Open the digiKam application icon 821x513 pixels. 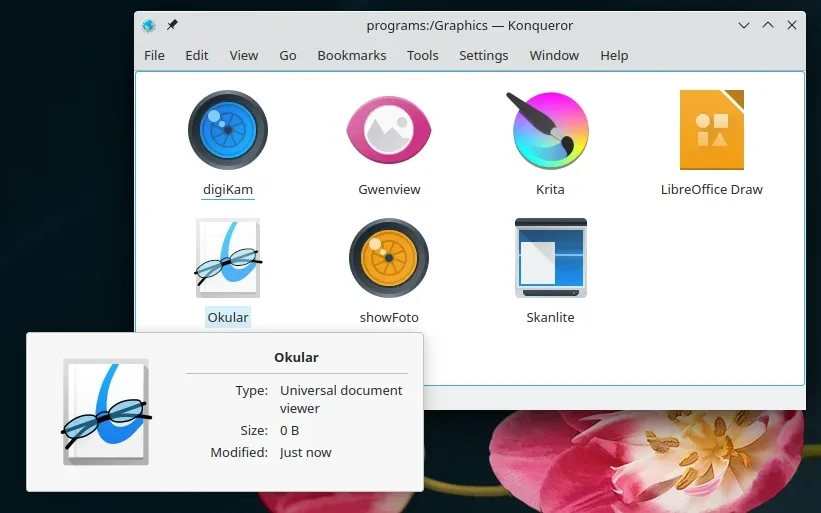point(227,130)
